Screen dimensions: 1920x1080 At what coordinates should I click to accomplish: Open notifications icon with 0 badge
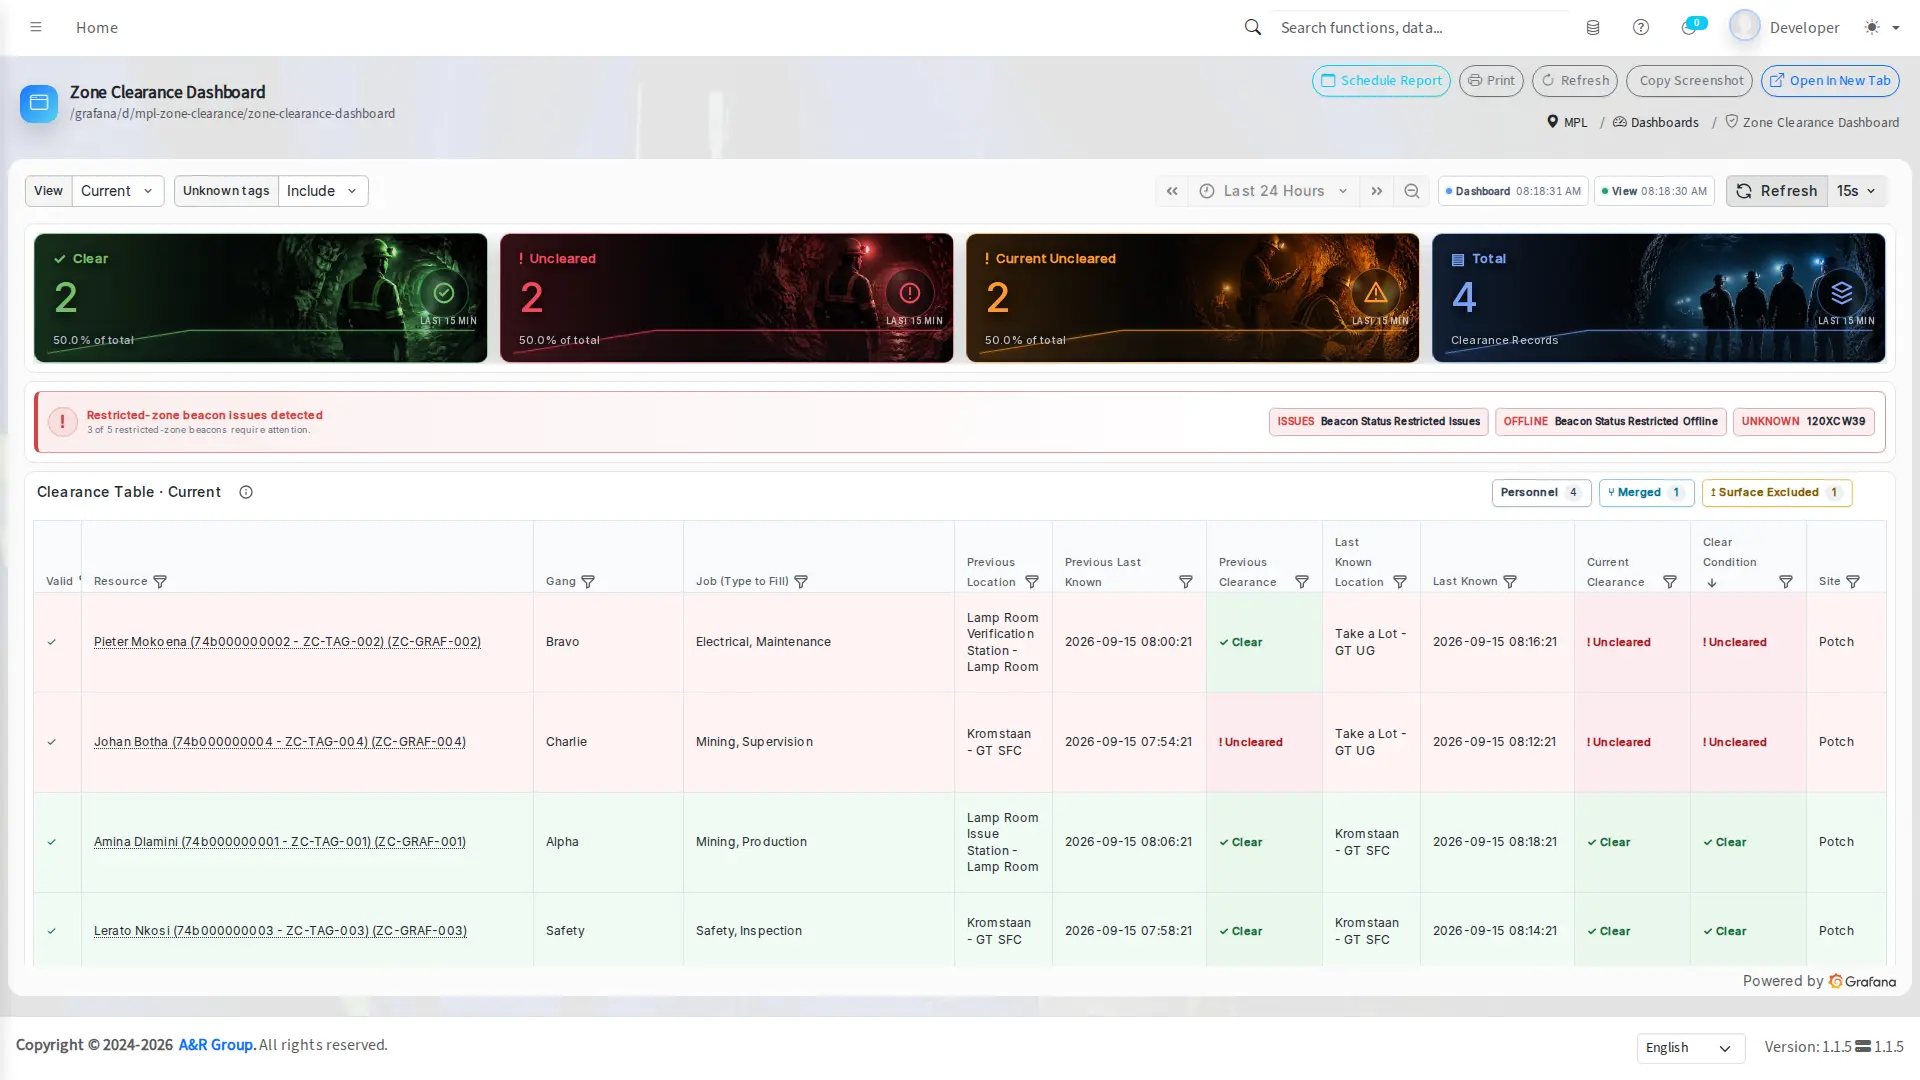[1689, 28]
